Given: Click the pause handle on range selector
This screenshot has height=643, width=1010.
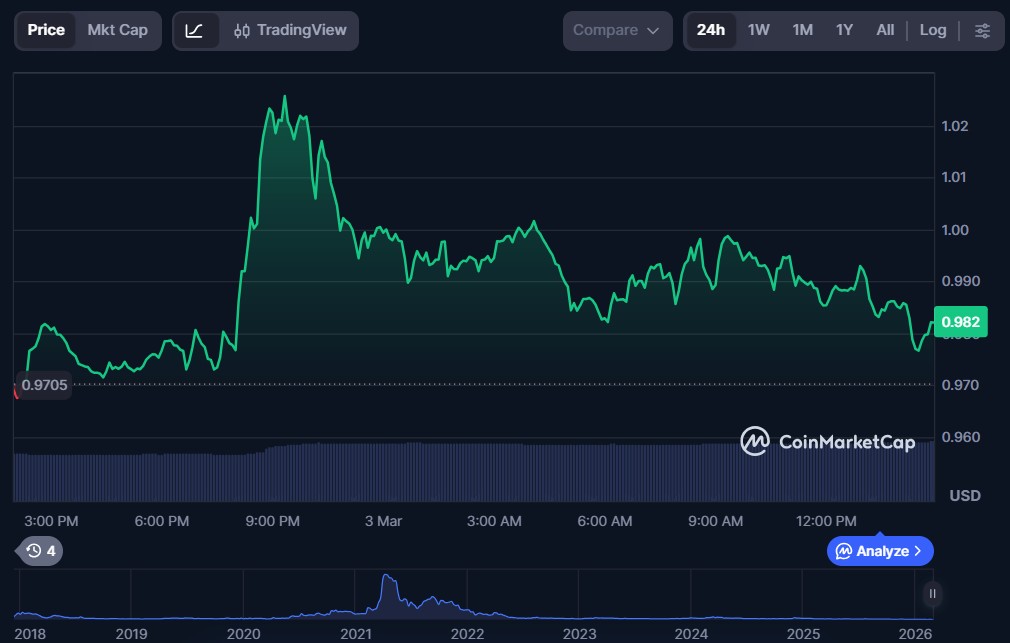Looking at the screenshot, I should [932, 594].
